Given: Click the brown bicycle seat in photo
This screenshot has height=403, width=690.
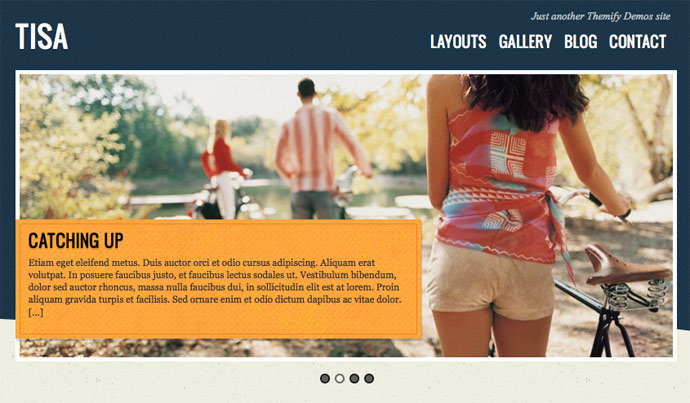Looking at the screenshot, I should (626, 265).
